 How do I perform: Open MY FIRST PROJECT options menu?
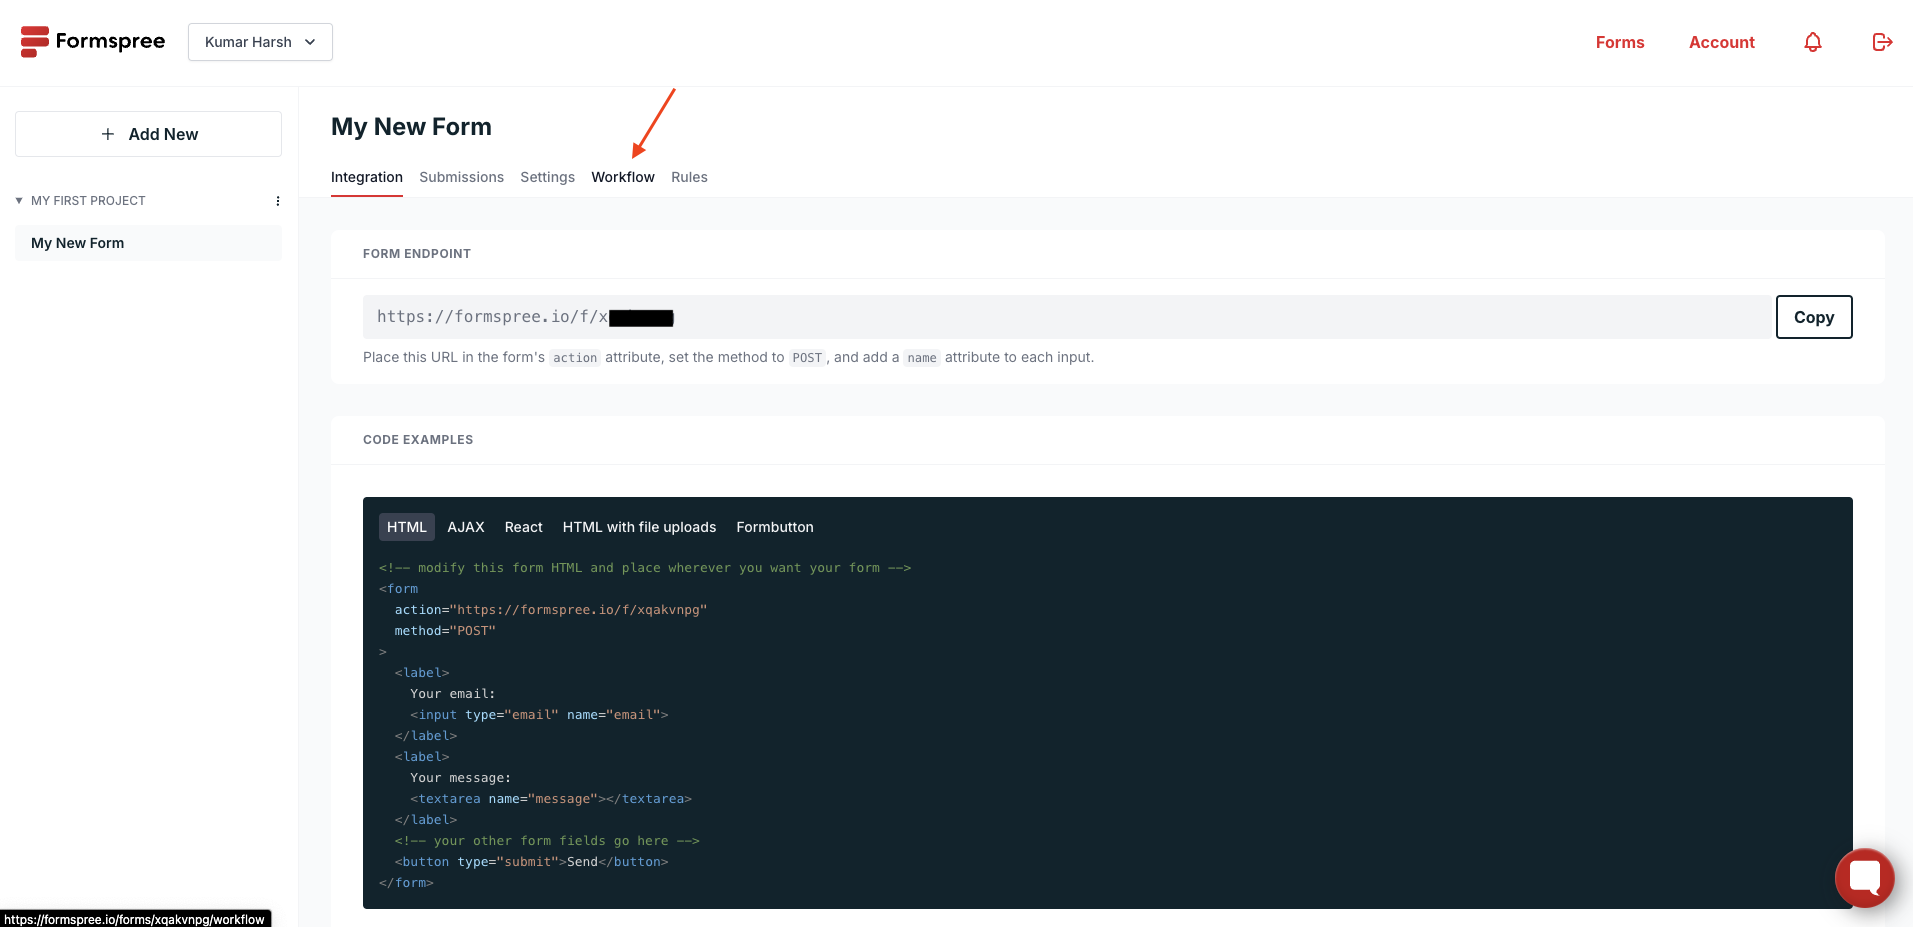tap(278, 200)
